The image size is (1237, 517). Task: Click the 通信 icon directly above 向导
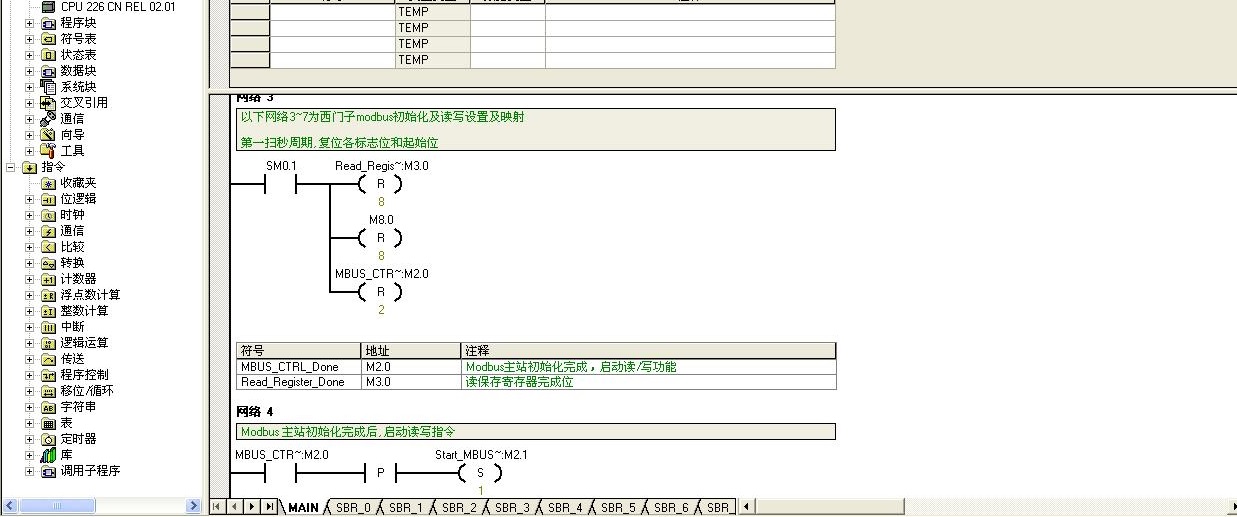48,118
